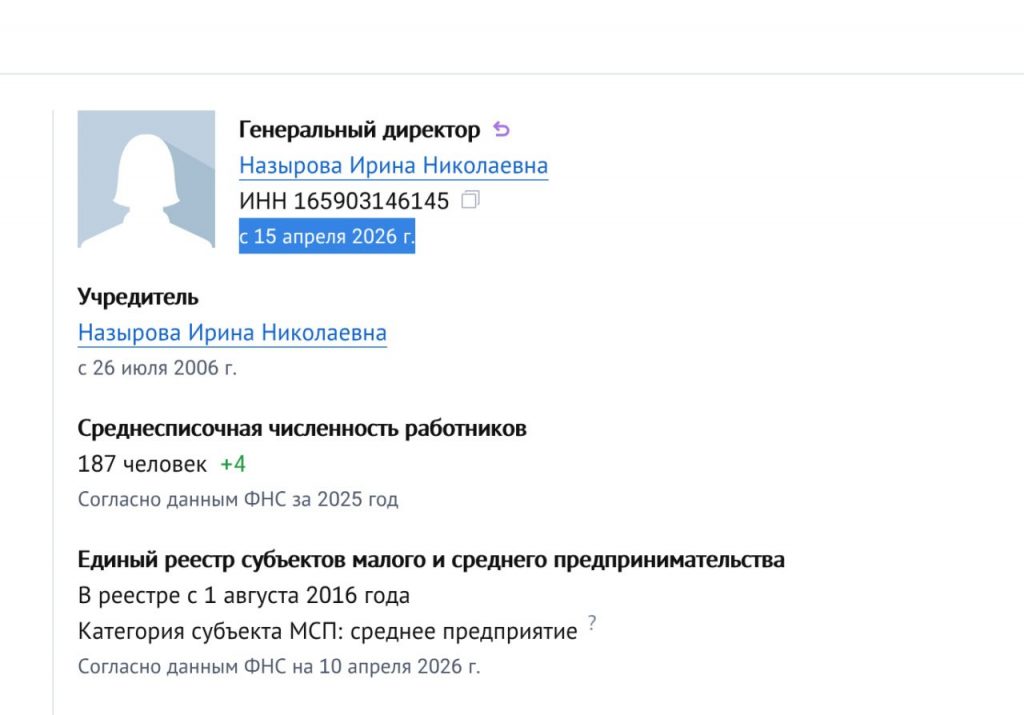
Task: Click the director's silhouette avatar image
Action: pos(146,179)
